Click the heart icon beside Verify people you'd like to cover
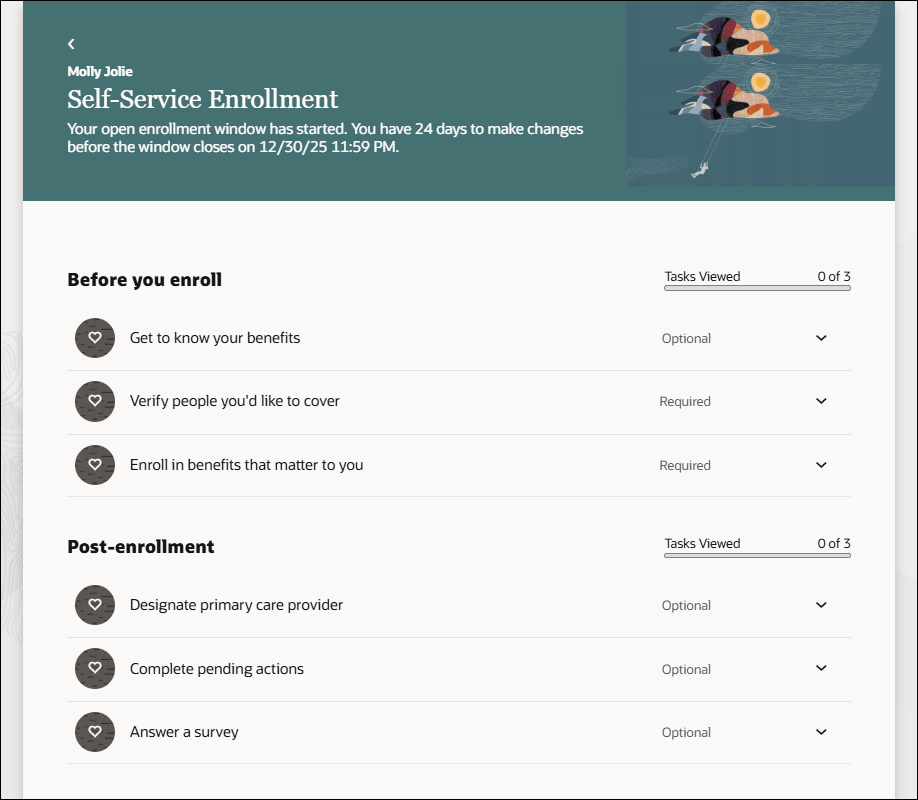 point(95,401)
